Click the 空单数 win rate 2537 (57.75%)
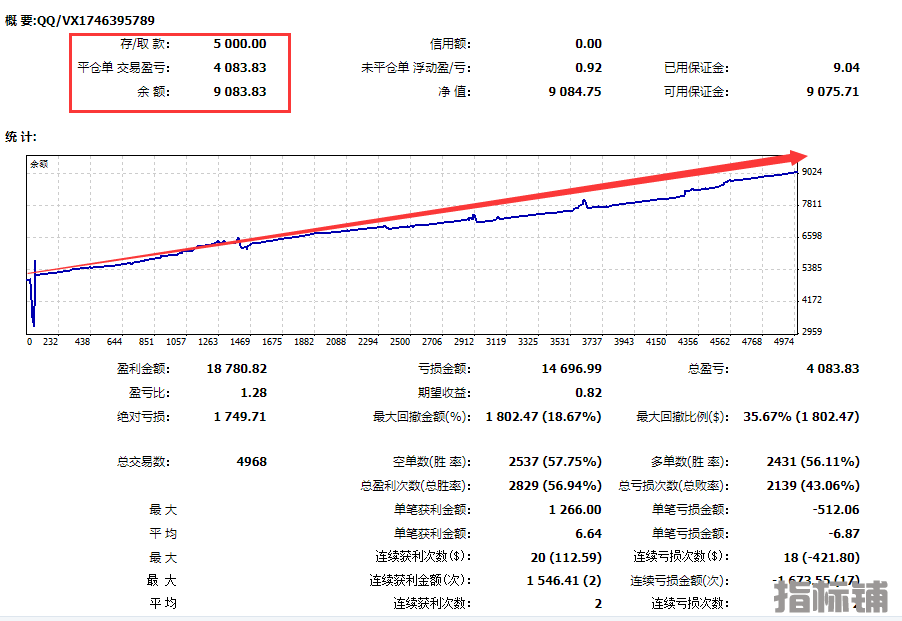 pyautogui.click(x=553, y=462)
